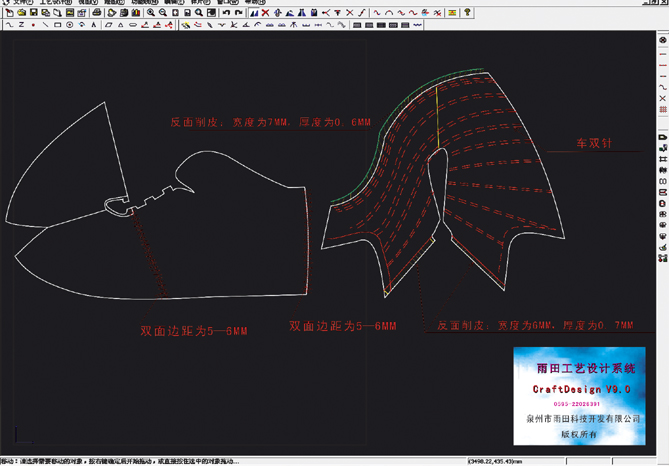Select the zoom out magnifier tool
The width and height of the screenshot is (669, 466).
point(163,13)
